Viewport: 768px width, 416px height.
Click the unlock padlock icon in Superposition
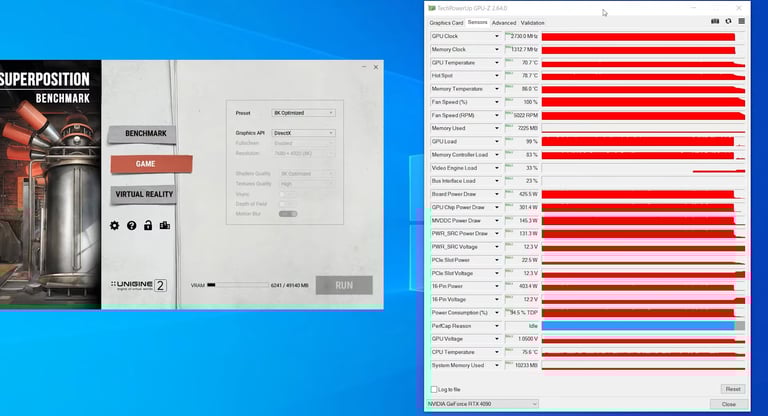pyautogui.click(x=147, y=225)
